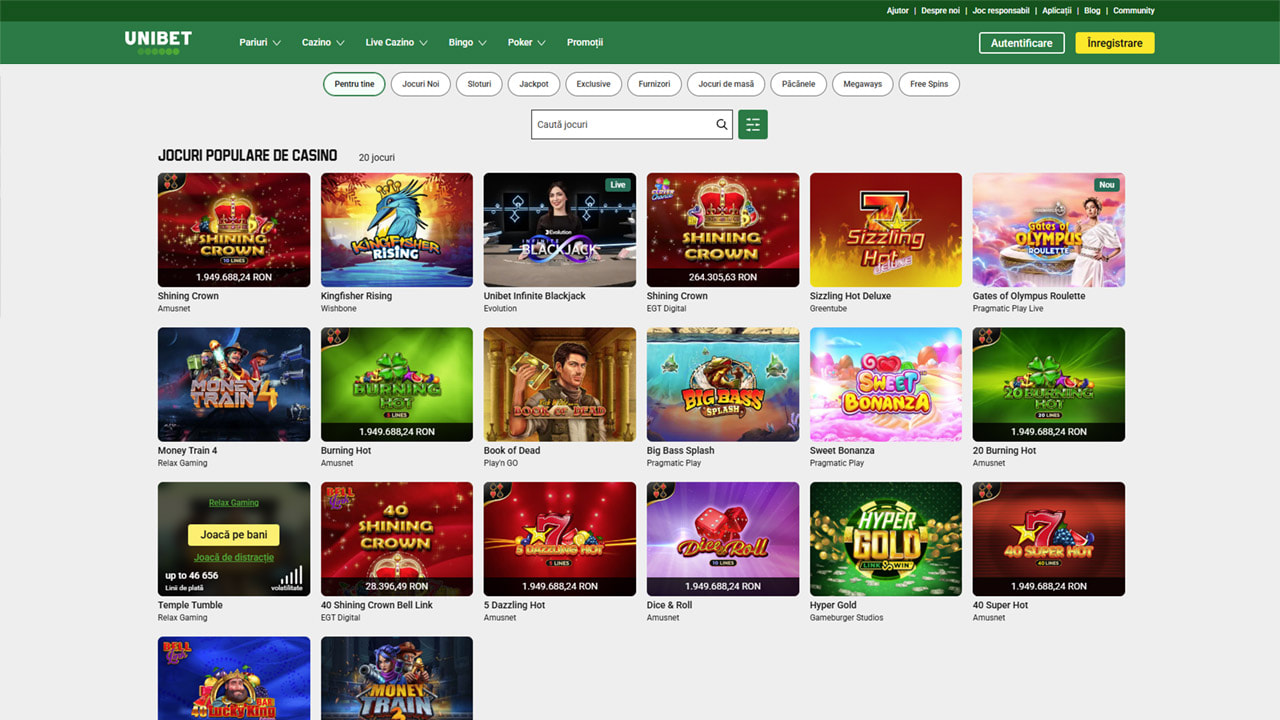Viewport: 1280px width, 720px height.
Task: Click Joacă pe bani button
Action: (x=234, y=535)
